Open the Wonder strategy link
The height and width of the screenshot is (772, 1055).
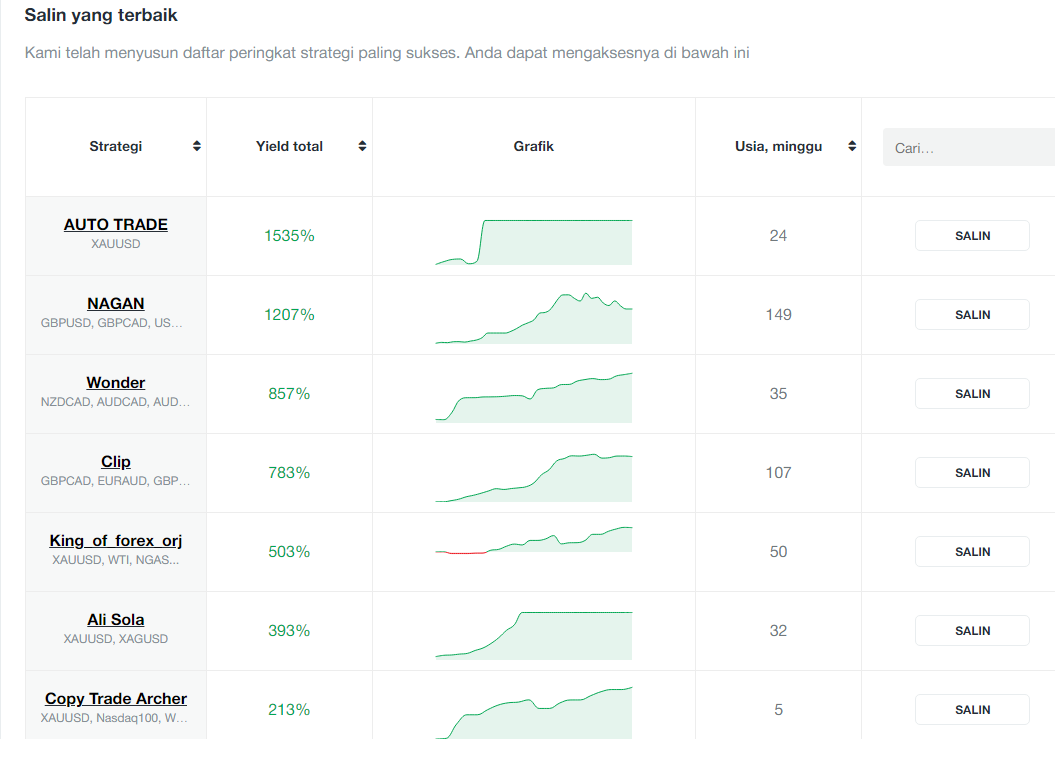click(x=116, y=382)
